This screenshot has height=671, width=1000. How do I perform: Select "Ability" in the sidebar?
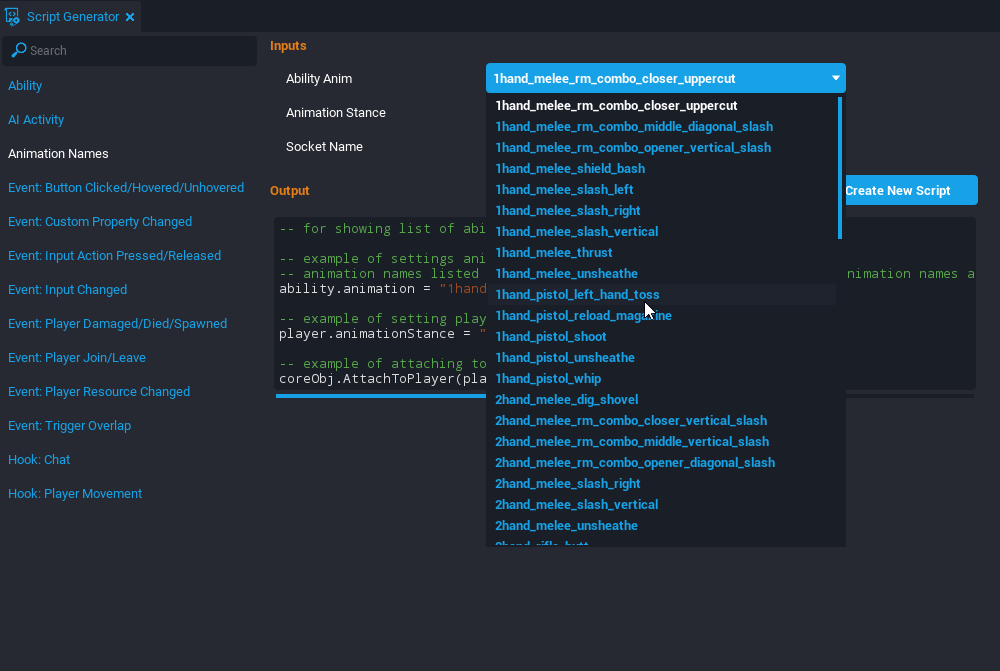coord(25,86)
